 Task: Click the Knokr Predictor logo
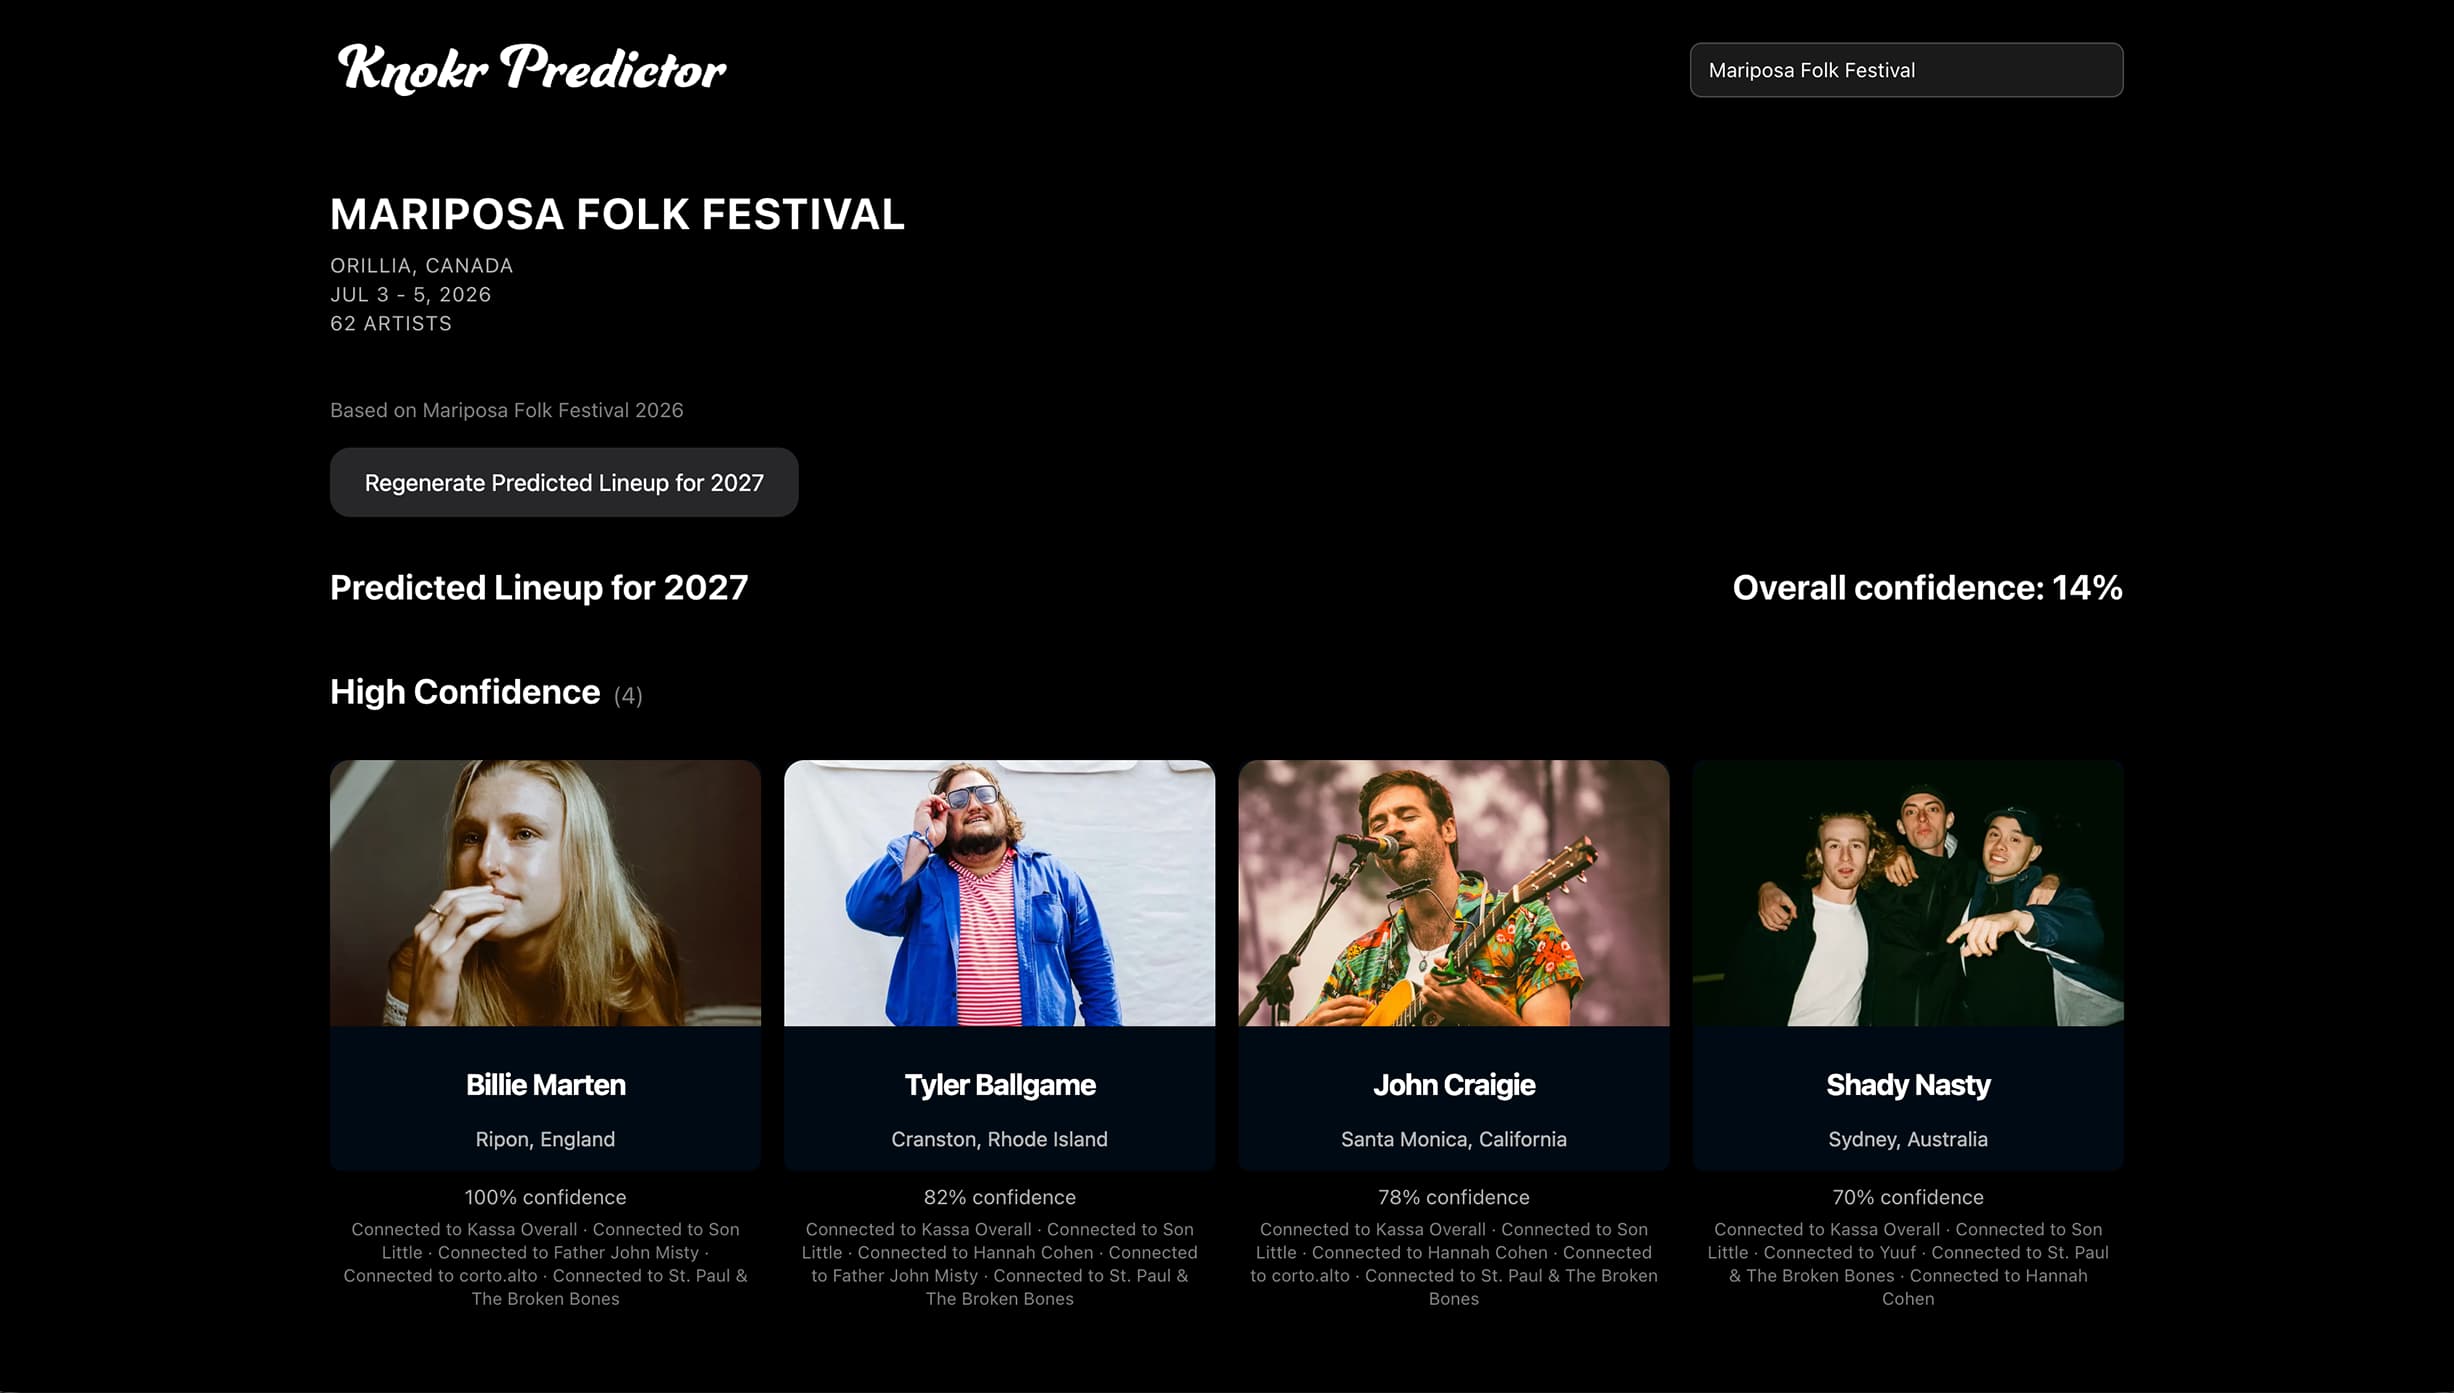coord(530,69)
